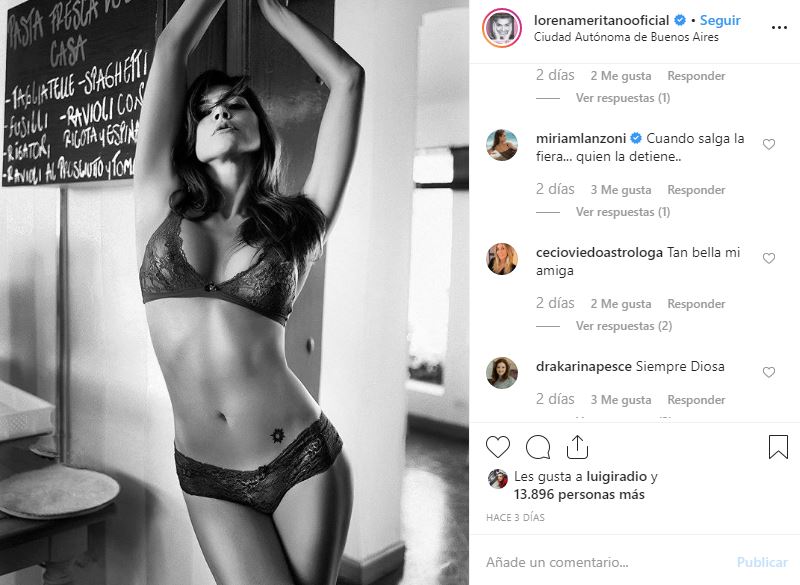800x585 pixels.
Task: Expand replies under the topmost comment
Action: [622, 97]
